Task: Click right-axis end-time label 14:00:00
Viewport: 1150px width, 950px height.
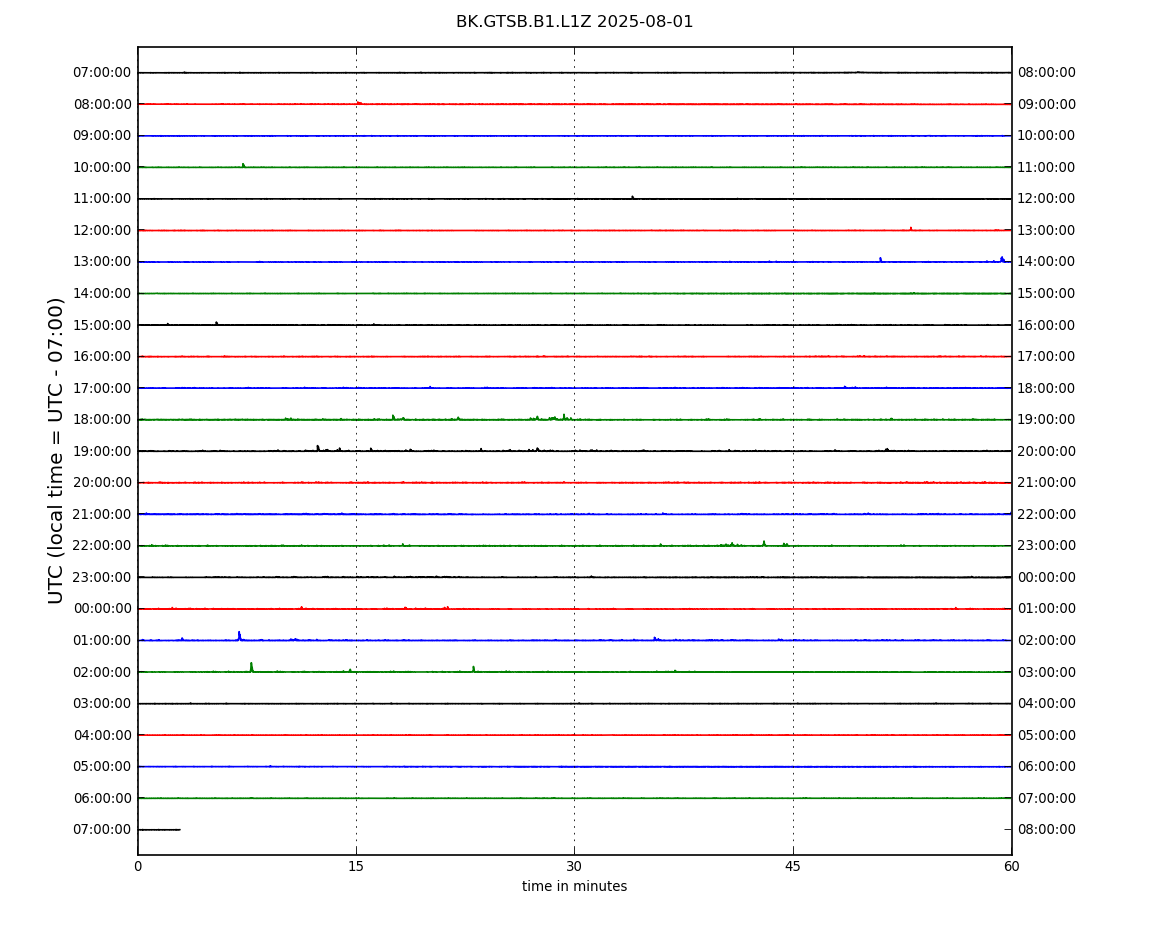Action: click(1047, 262)
